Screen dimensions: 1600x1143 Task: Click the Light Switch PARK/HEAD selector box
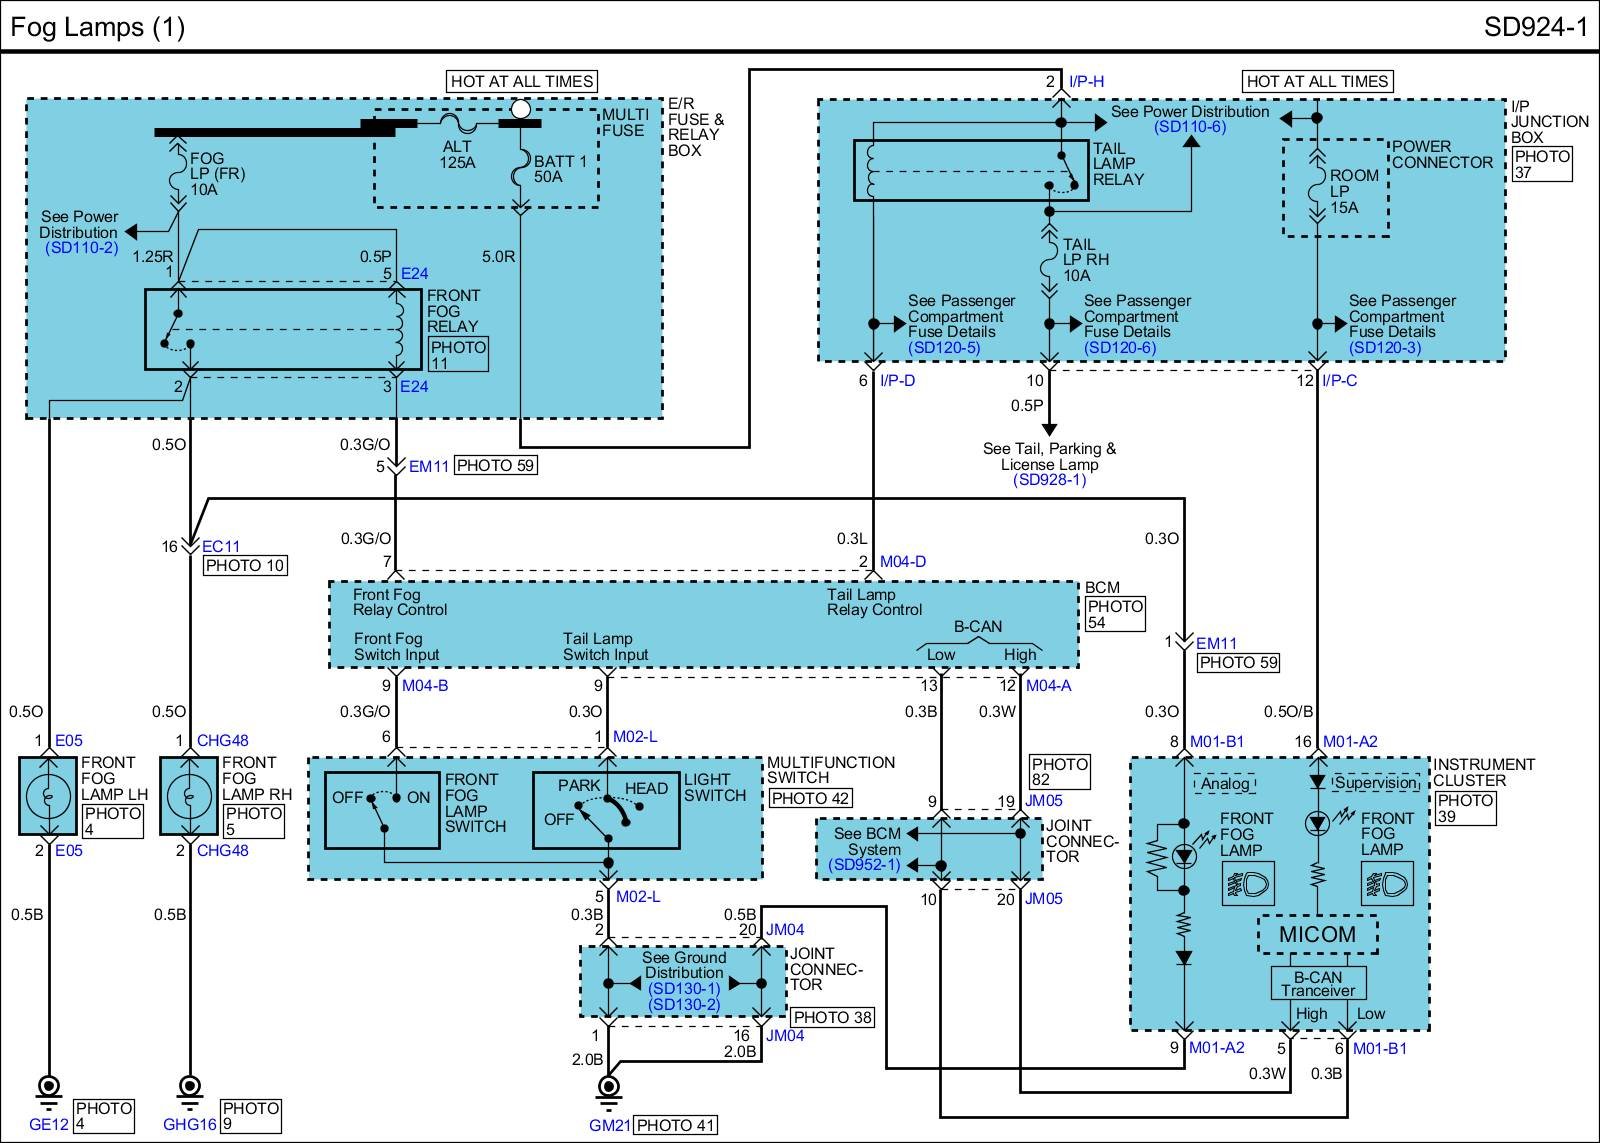click(x=606, y=810)
